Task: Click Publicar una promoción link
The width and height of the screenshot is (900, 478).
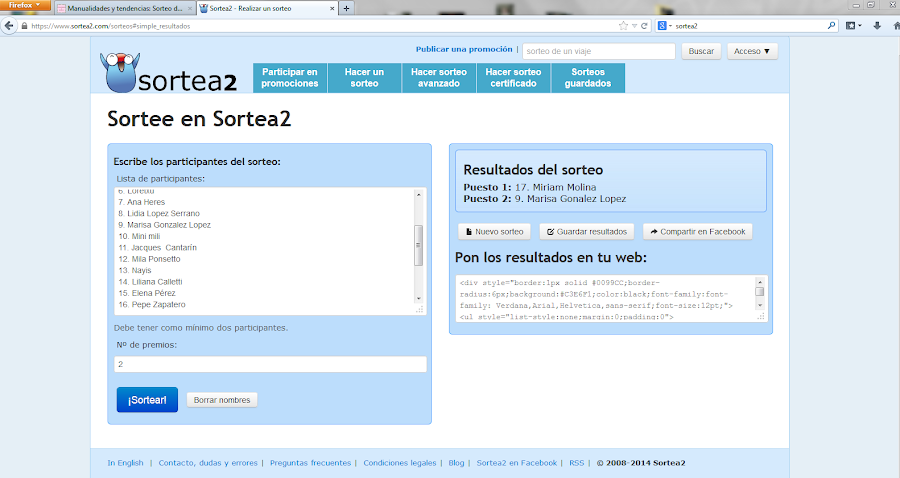Action: pyautogui.click(x=464, y=49)
